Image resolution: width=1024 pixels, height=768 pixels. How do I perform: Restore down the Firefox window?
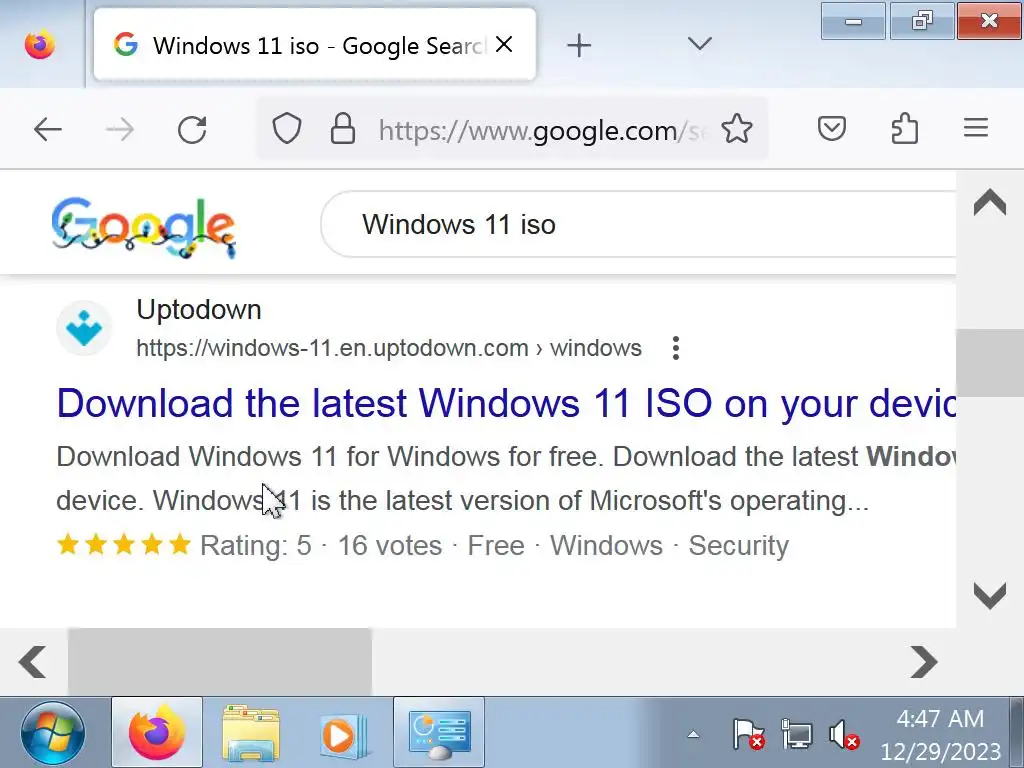[921, 21]
